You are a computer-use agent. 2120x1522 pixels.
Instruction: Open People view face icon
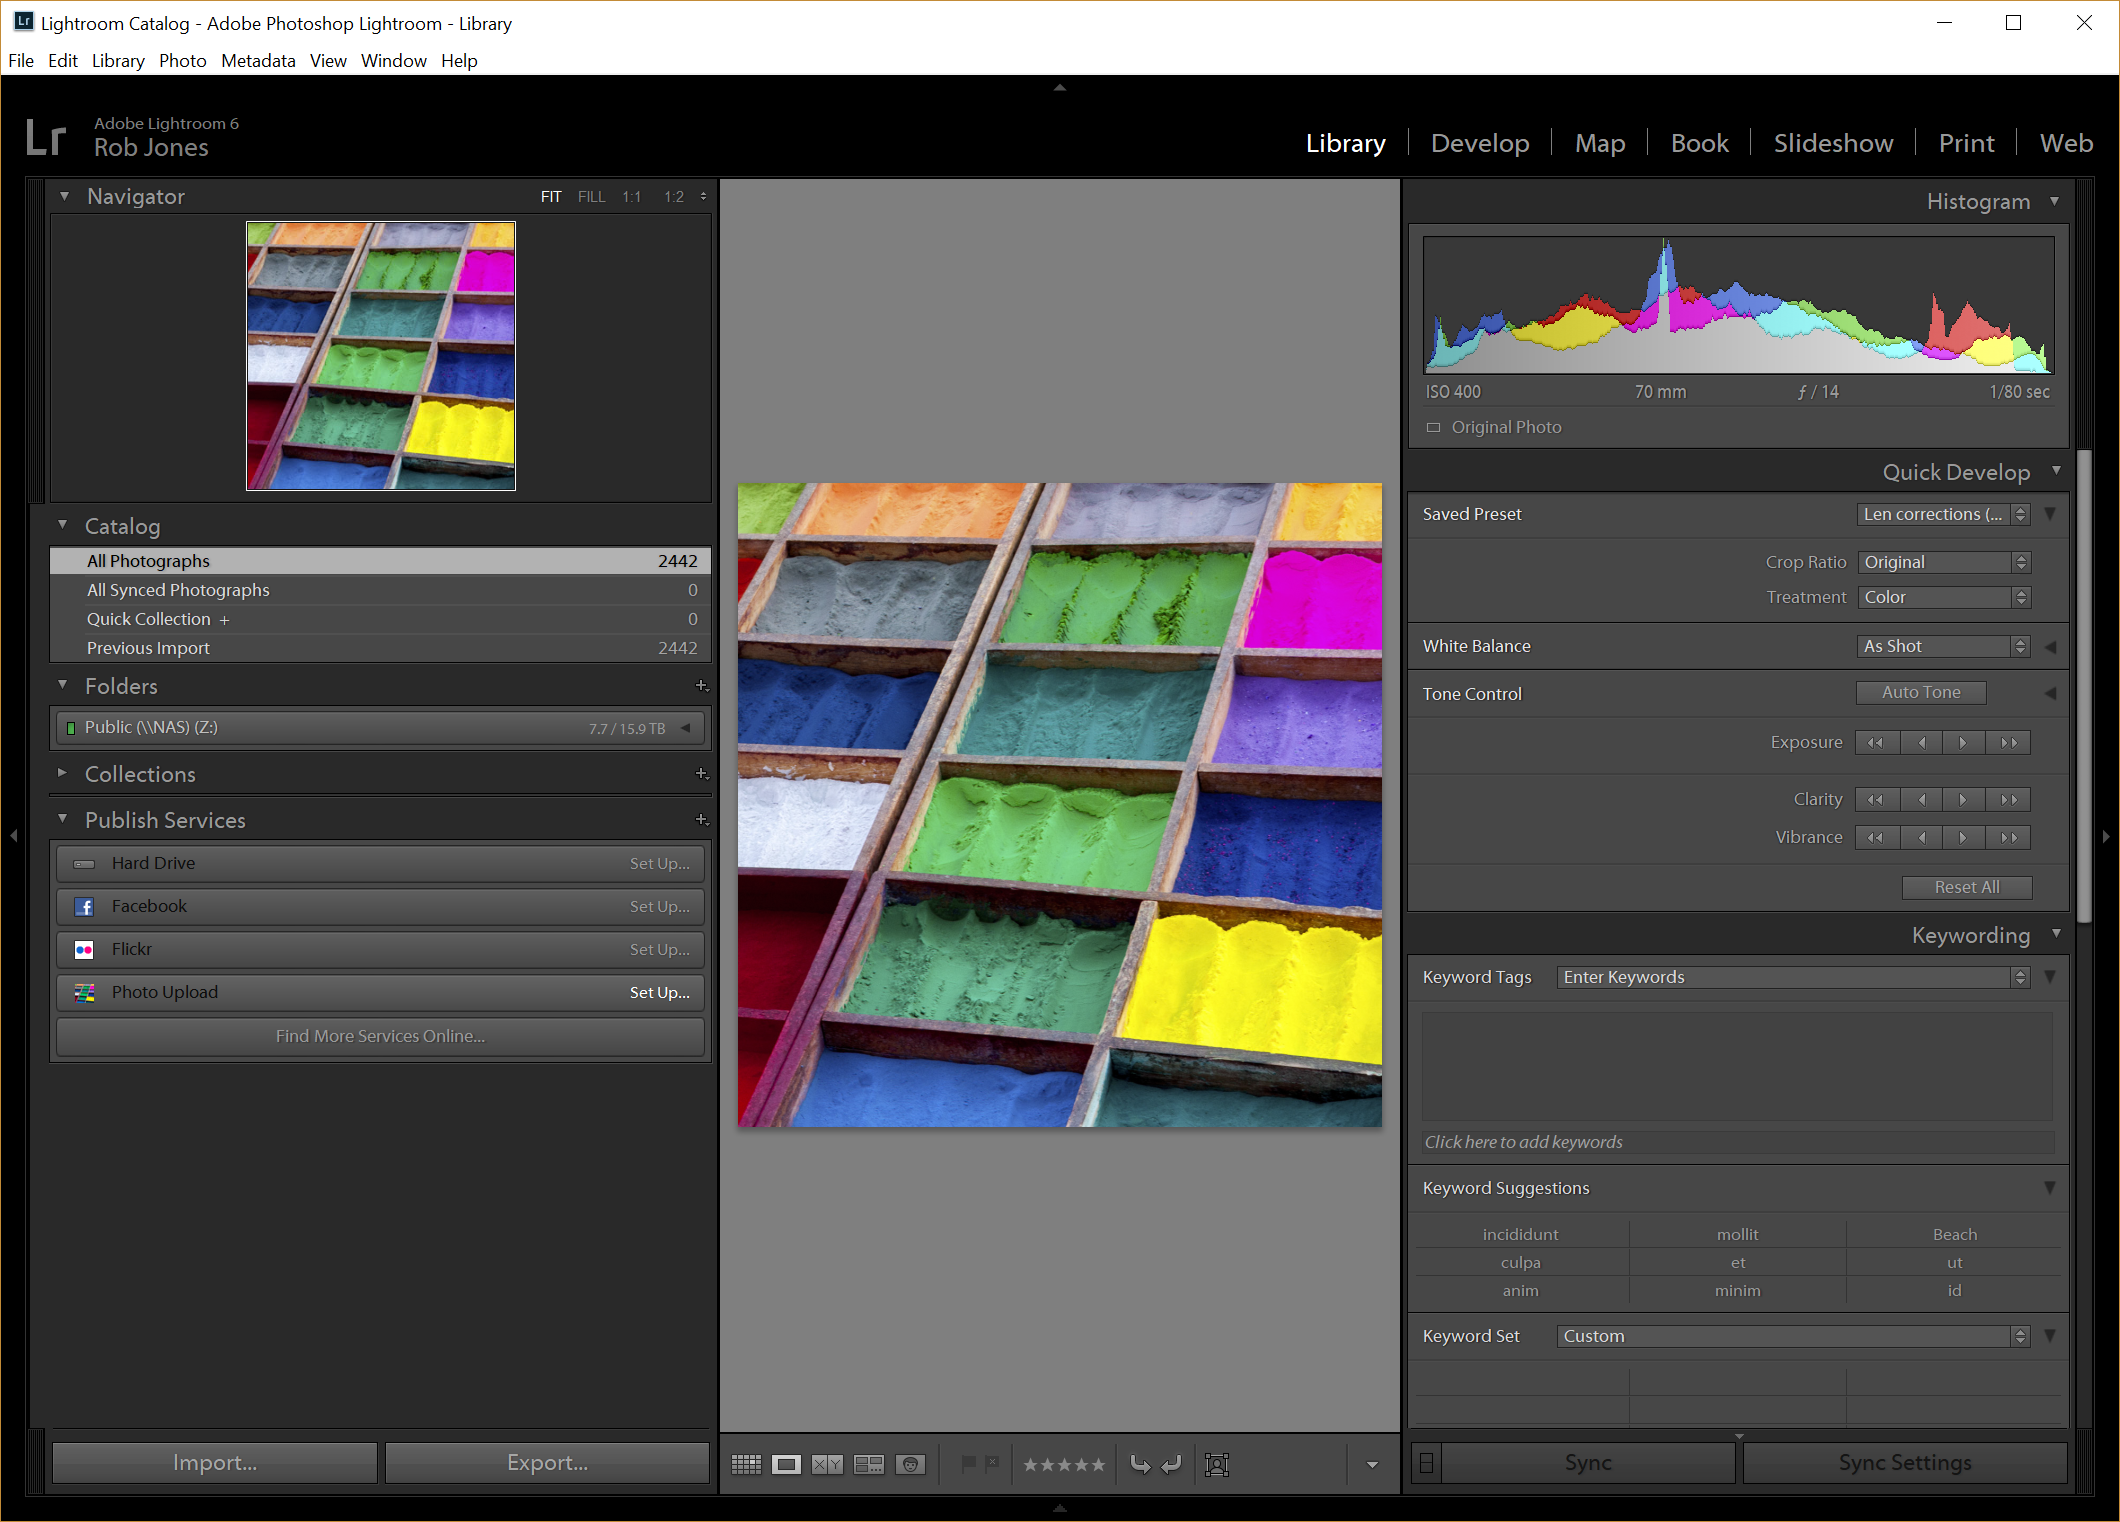point(910,1464)
